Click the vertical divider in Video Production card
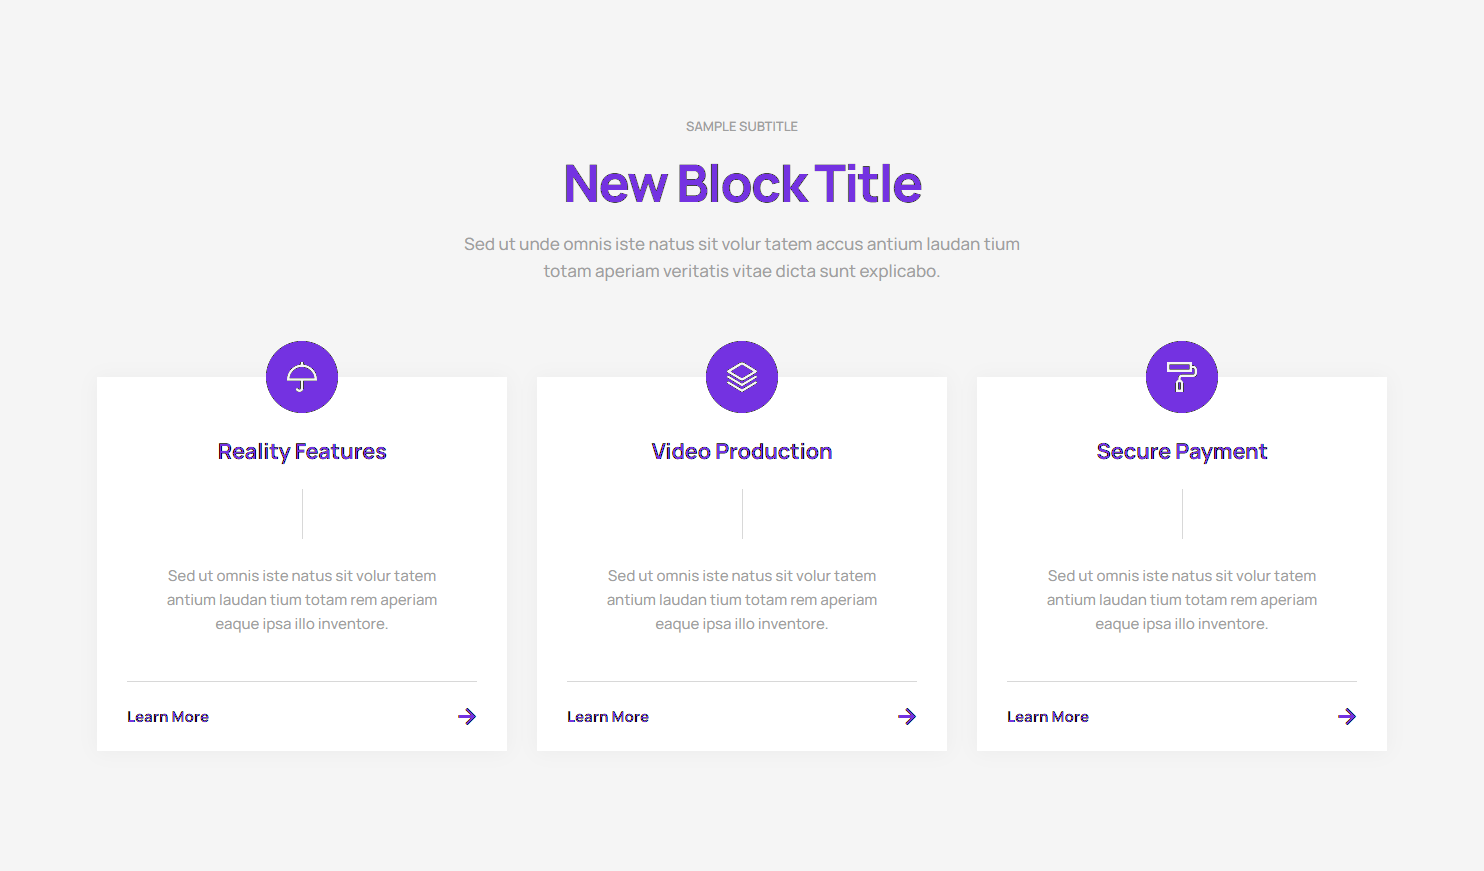 click(742, 514)
